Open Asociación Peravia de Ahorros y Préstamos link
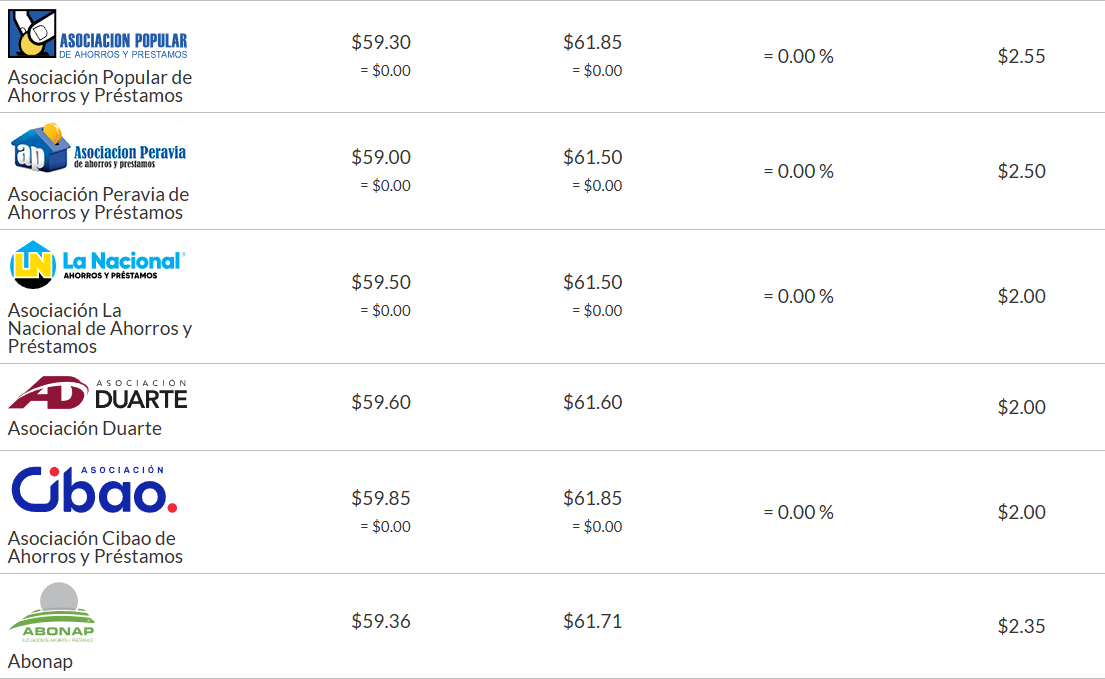The height and width of the screenshot is (679, 1105). point(98,203)
